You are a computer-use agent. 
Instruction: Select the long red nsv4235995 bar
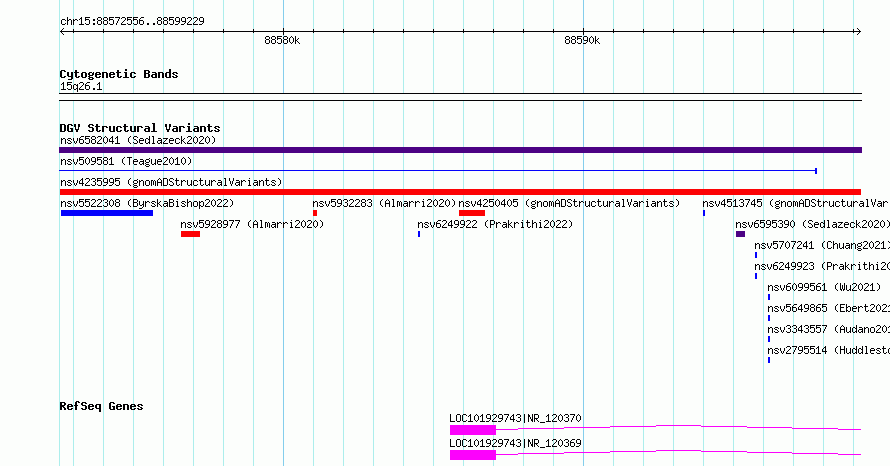[460, 192]
